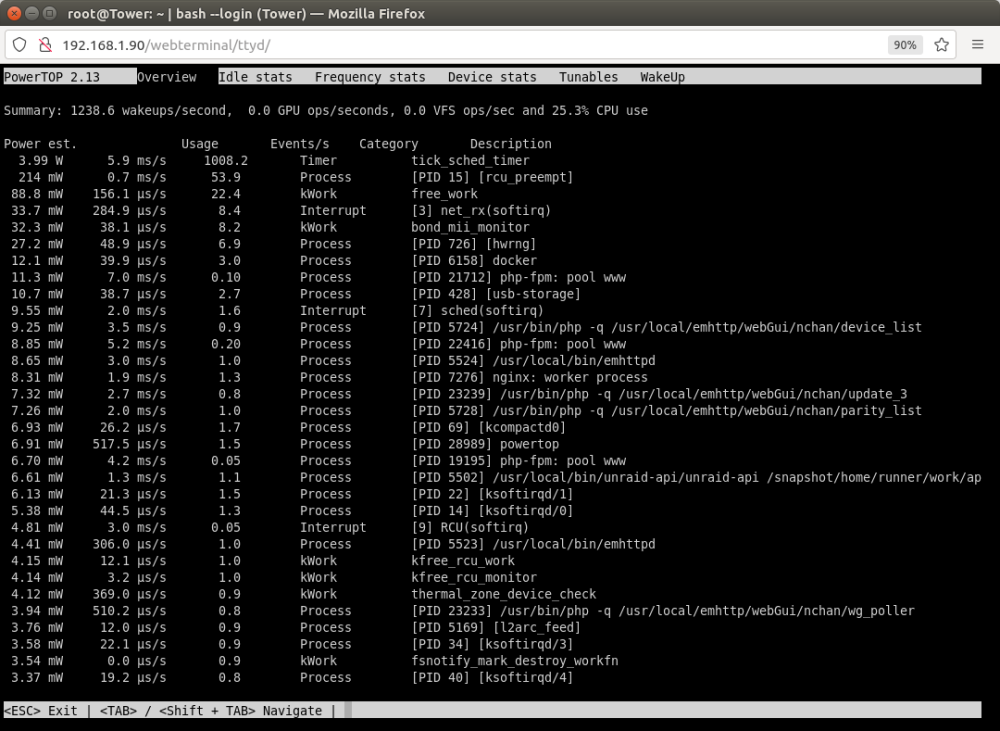Viewport: 1000px width, 731px height.
Task: Bookmark this page with the star icon
Action: point(941,45)
